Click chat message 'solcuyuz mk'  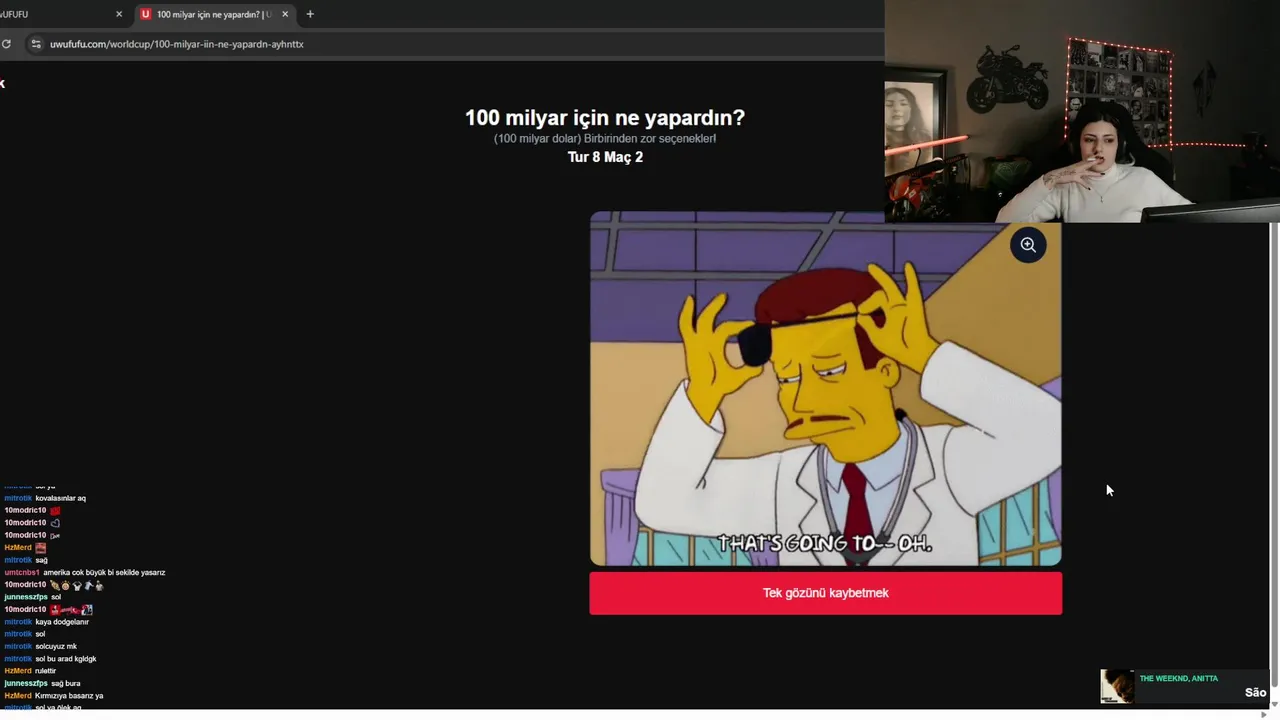coord(56,646)
